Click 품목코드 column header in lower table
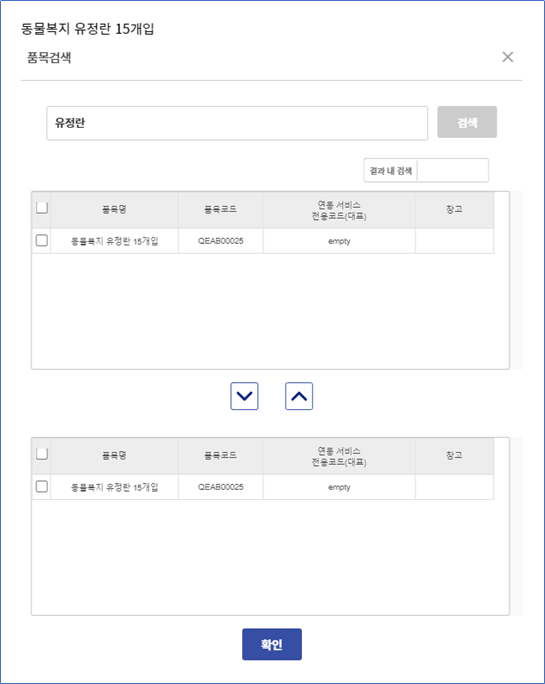This screenshot has height=684, width=545. pos(220,456)
